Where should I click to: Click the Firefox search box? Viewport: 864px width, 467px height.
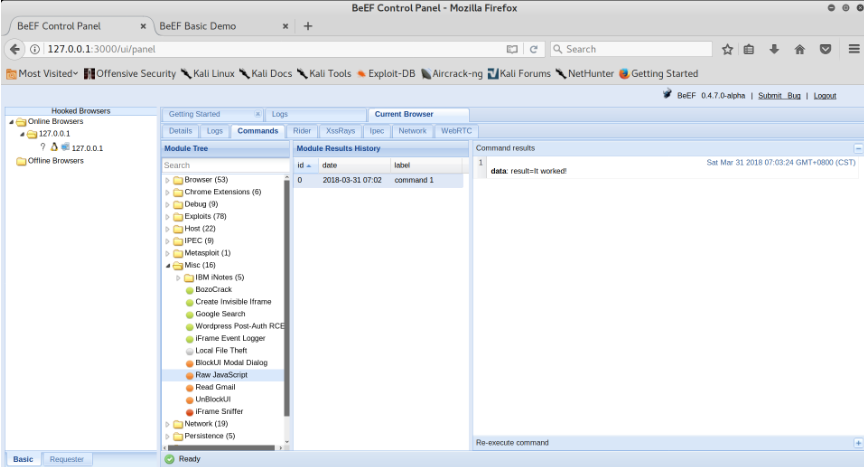coord(631,49)
